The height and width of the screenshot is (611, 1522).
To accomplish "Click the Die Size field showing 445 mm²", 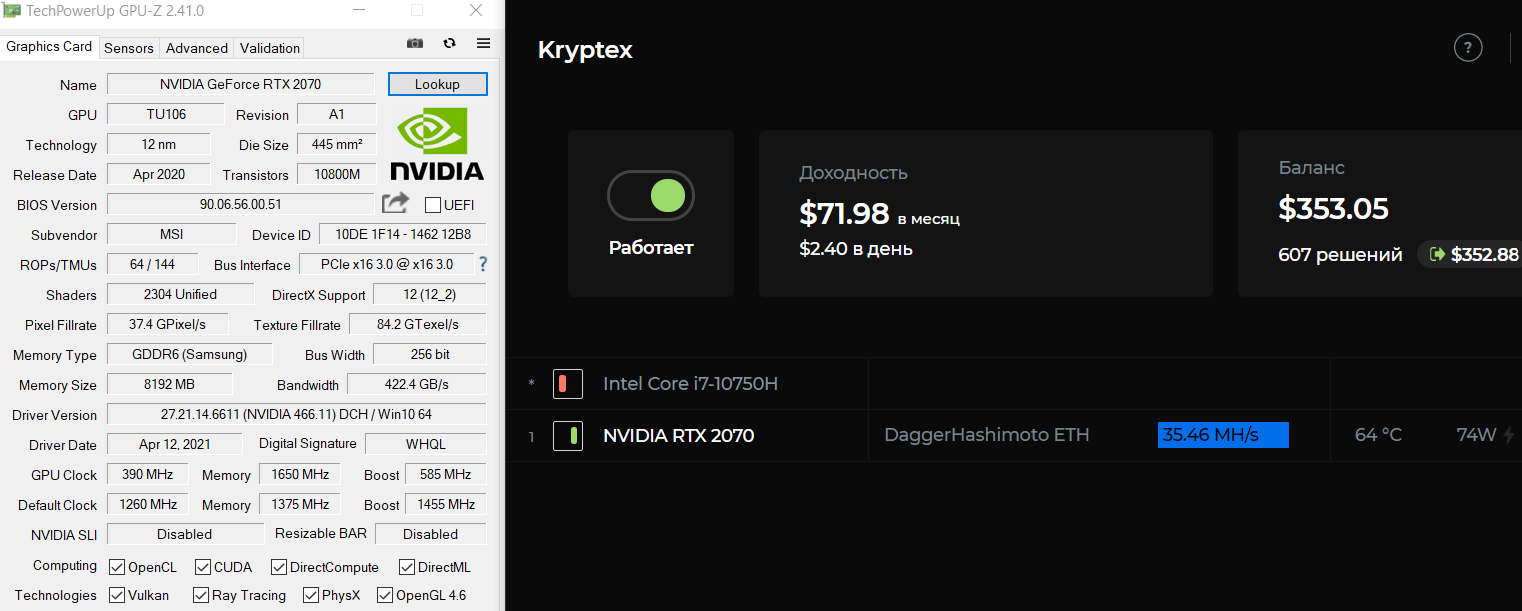I will coord(337,144).
